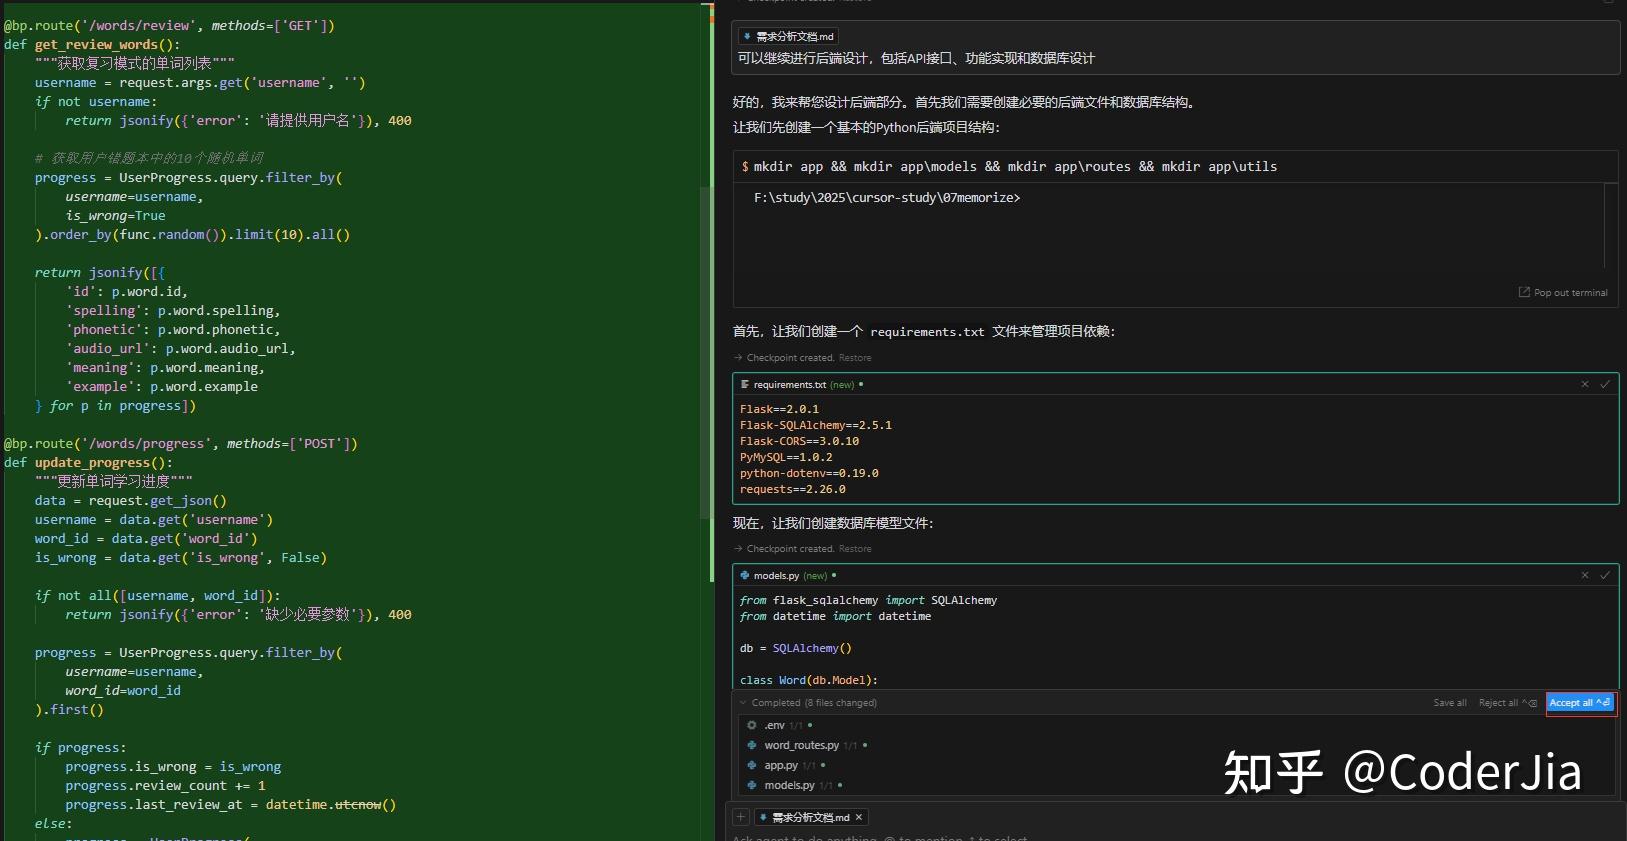
Task: Click the '/words/review' route decorator line
Action: [169, 26]
